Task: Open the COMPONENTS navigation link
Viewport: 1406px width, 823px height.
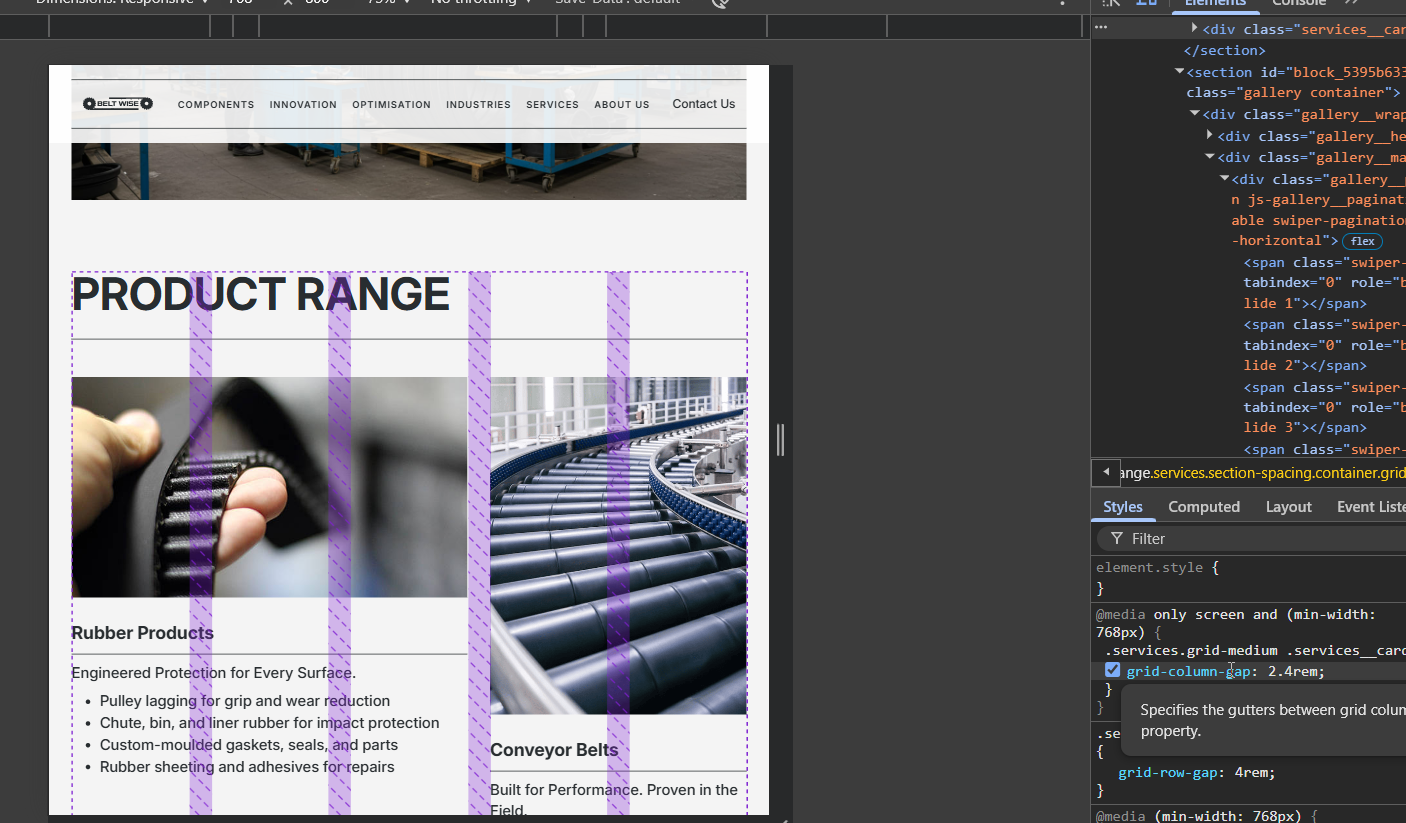Action: click(216, 105)
